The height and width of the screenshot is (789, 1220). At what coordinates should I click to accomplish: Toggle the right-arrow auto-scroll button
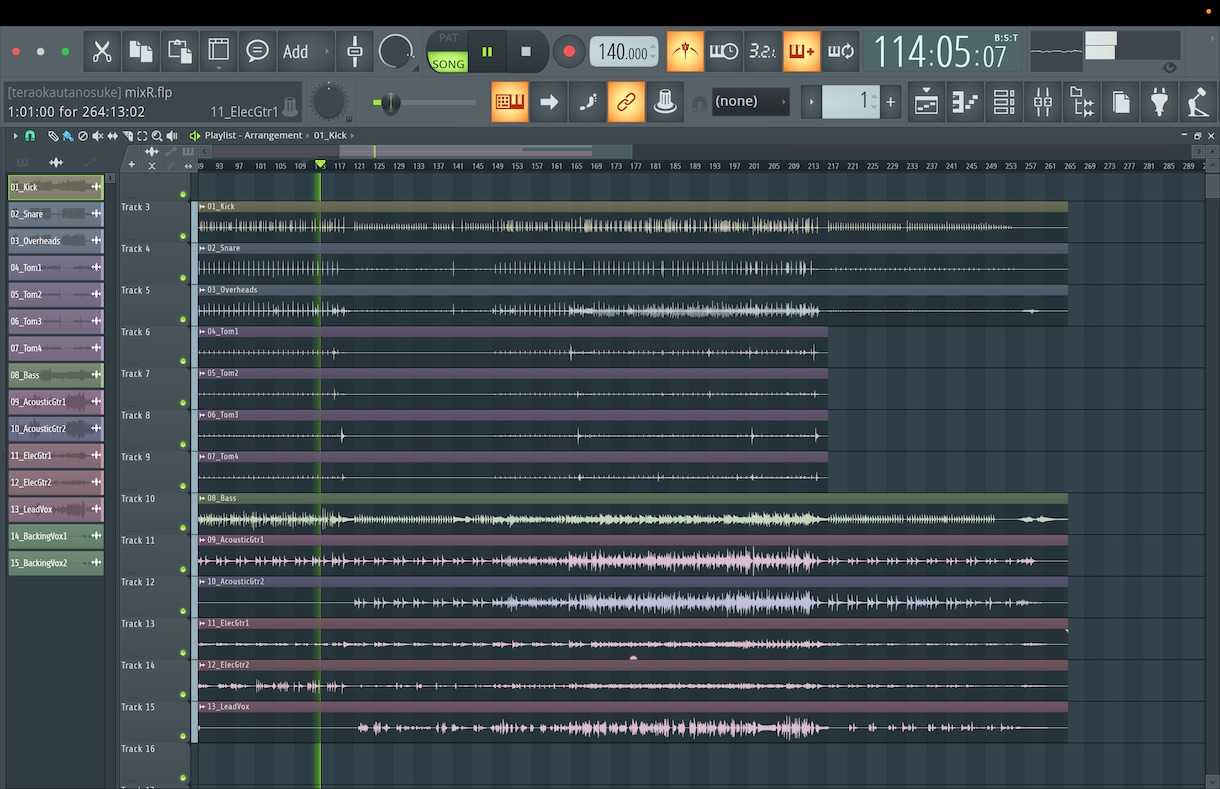[x=549, y=101]
